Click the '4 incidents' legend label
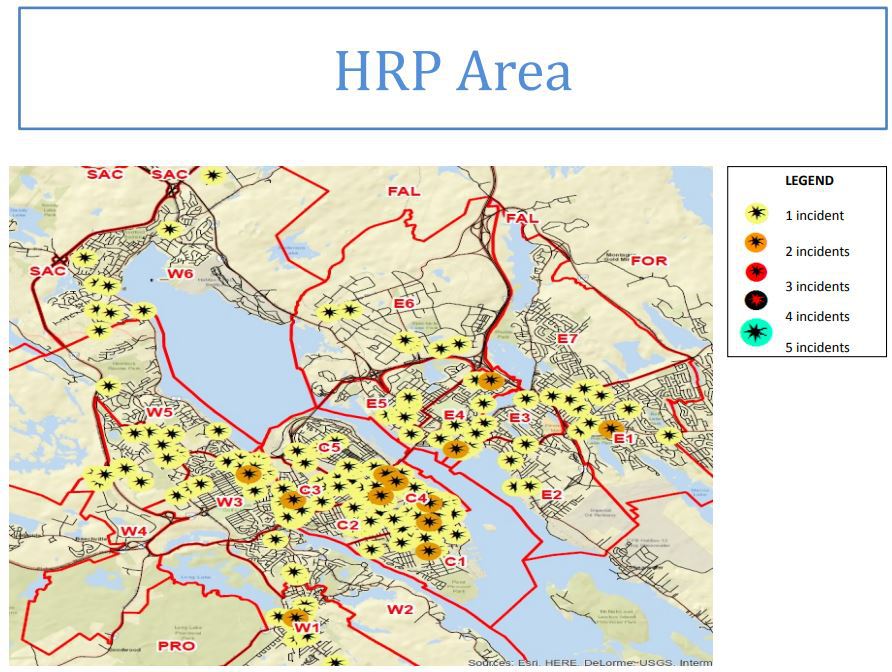This screenshot has height=672, width=892. 817,317
